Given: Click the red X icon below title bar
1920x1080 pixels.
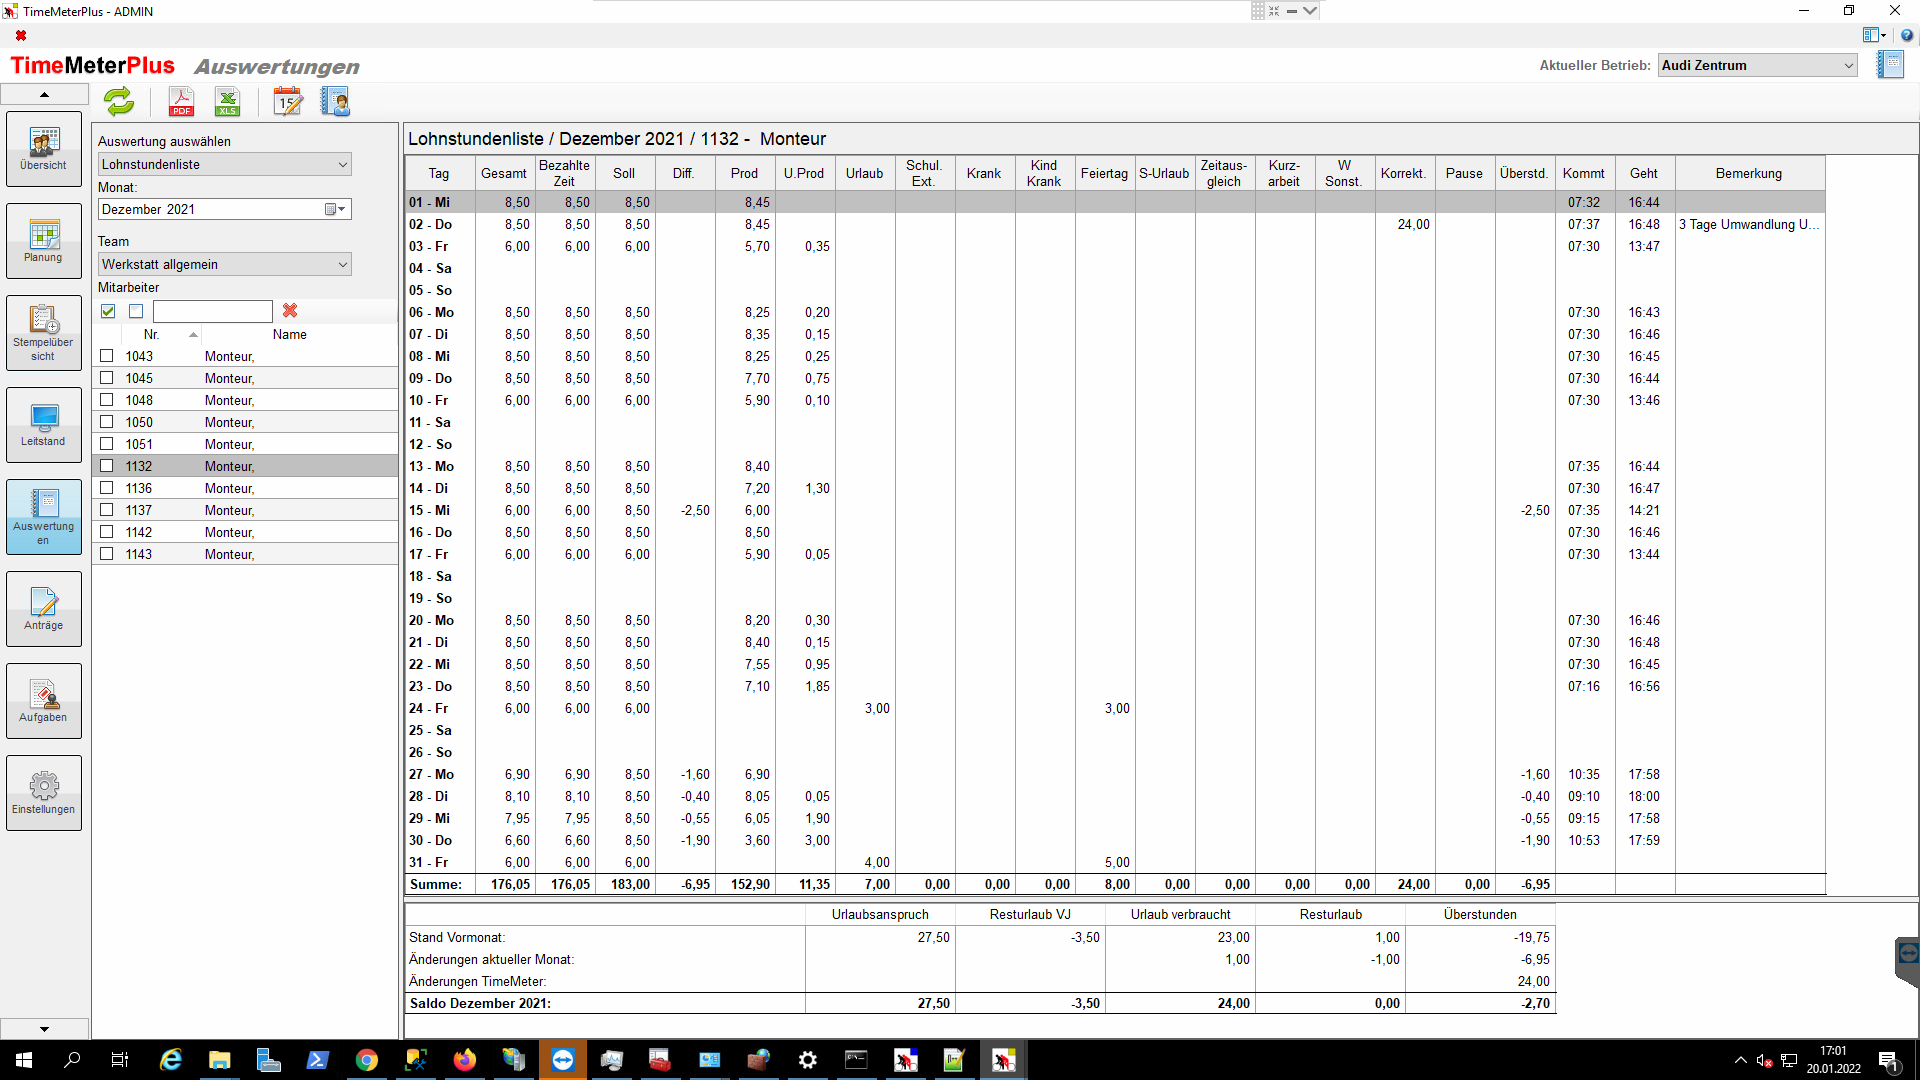Looking at the screenshot, I should tap(21, 35).
